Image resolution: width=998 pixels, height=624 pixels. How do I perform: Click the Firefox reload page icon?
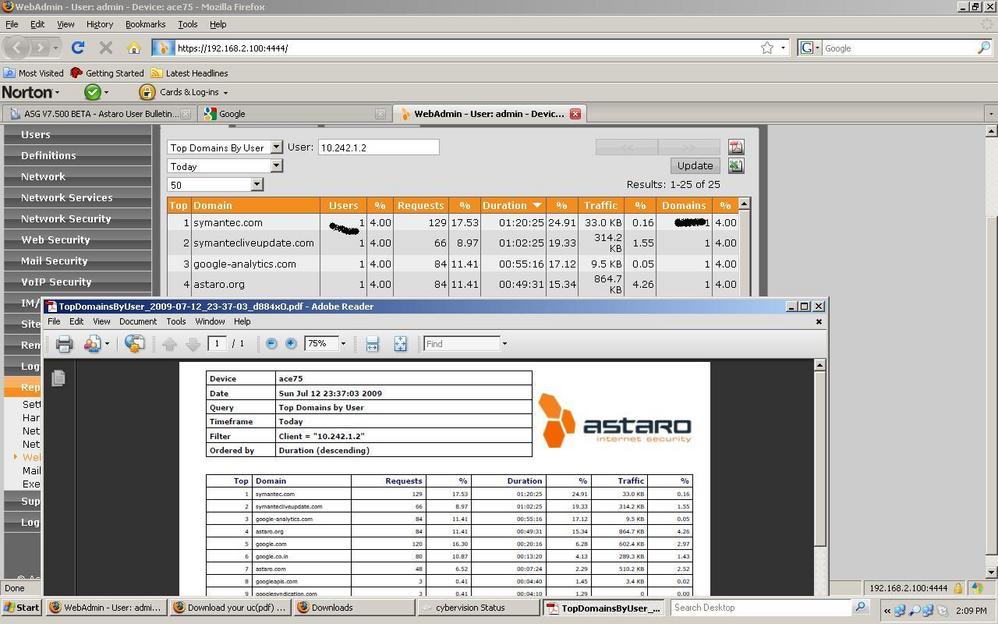[x=78, y=48]
